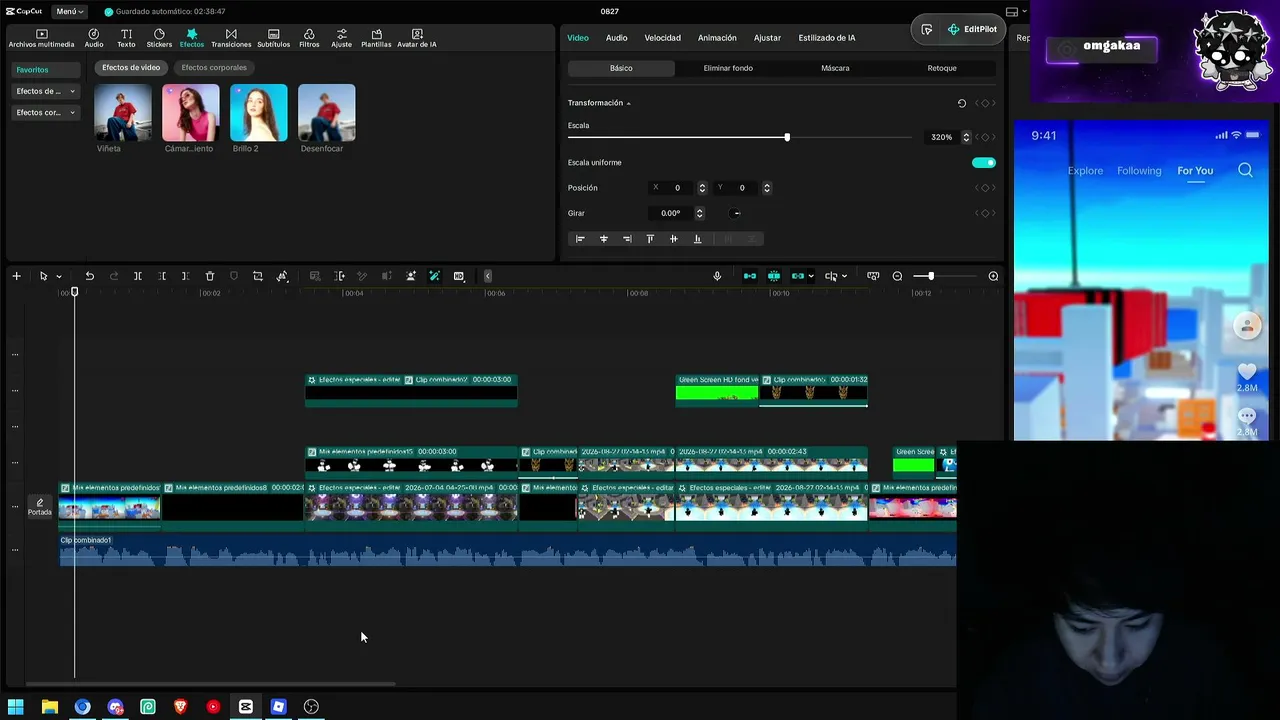Open the Plantillas panel
This screenshot has width=1280, height=720.
(376, 38)
